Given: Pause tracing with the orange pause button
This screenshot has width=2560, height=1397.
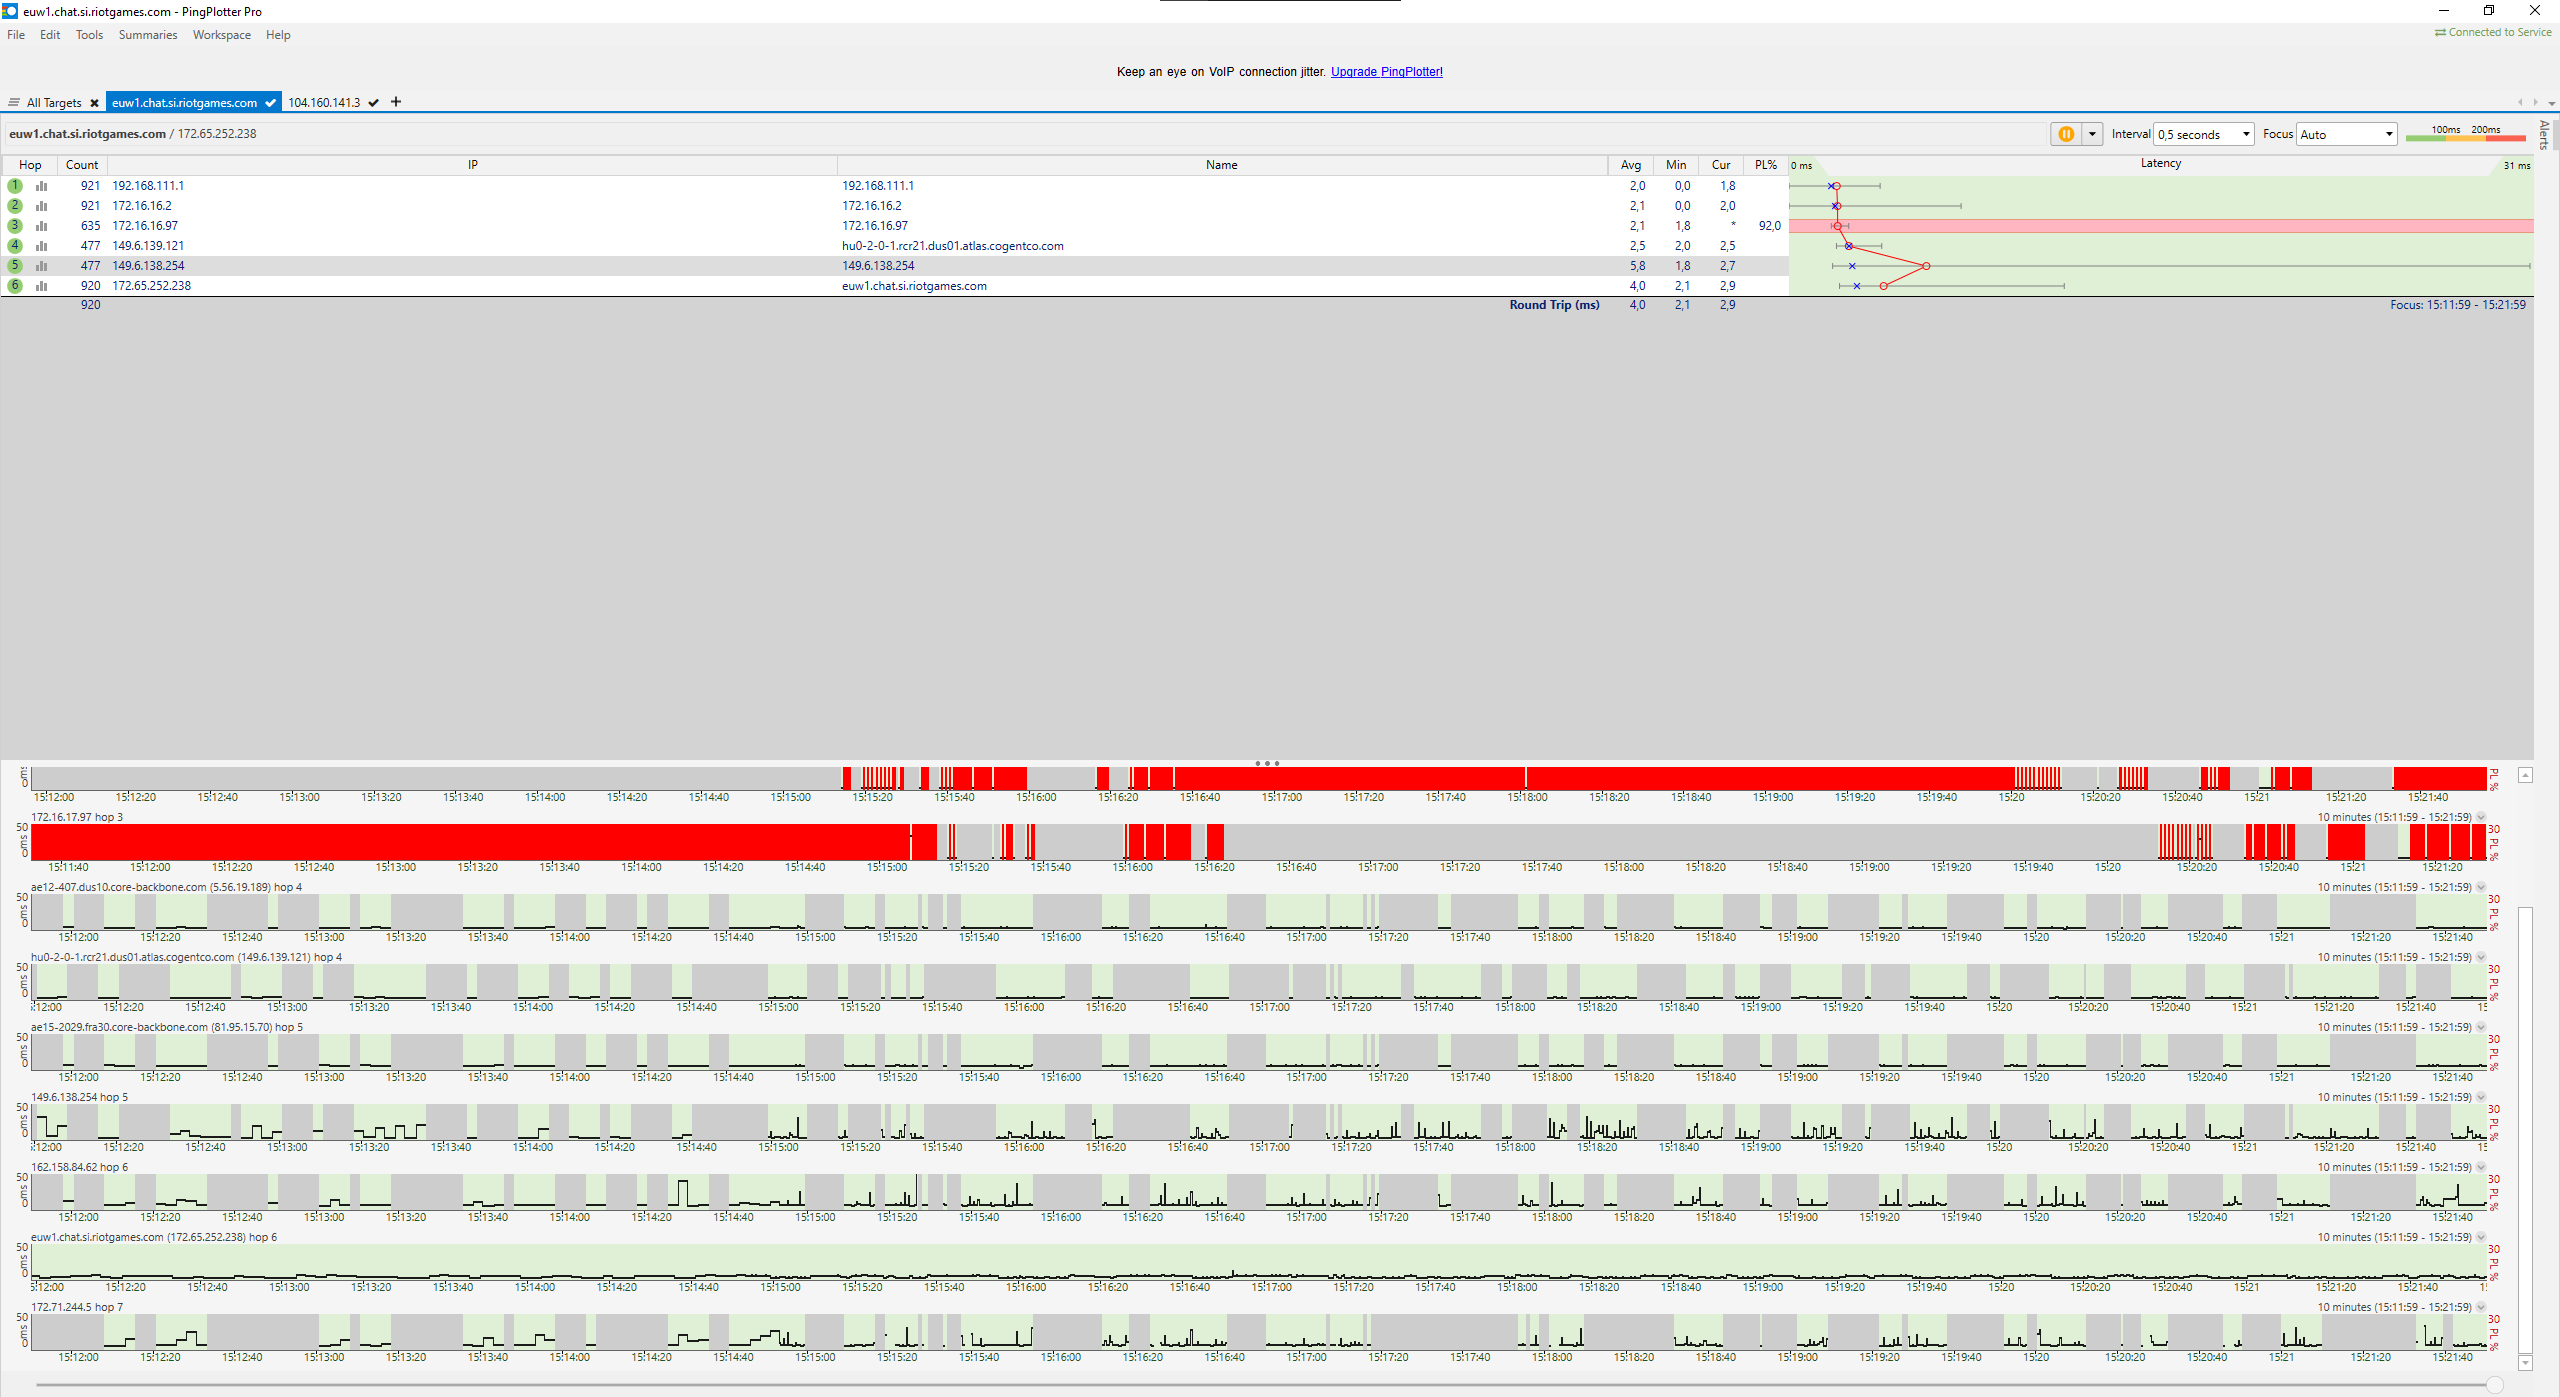Looking at the screenshot, I should coord(2066,134).
